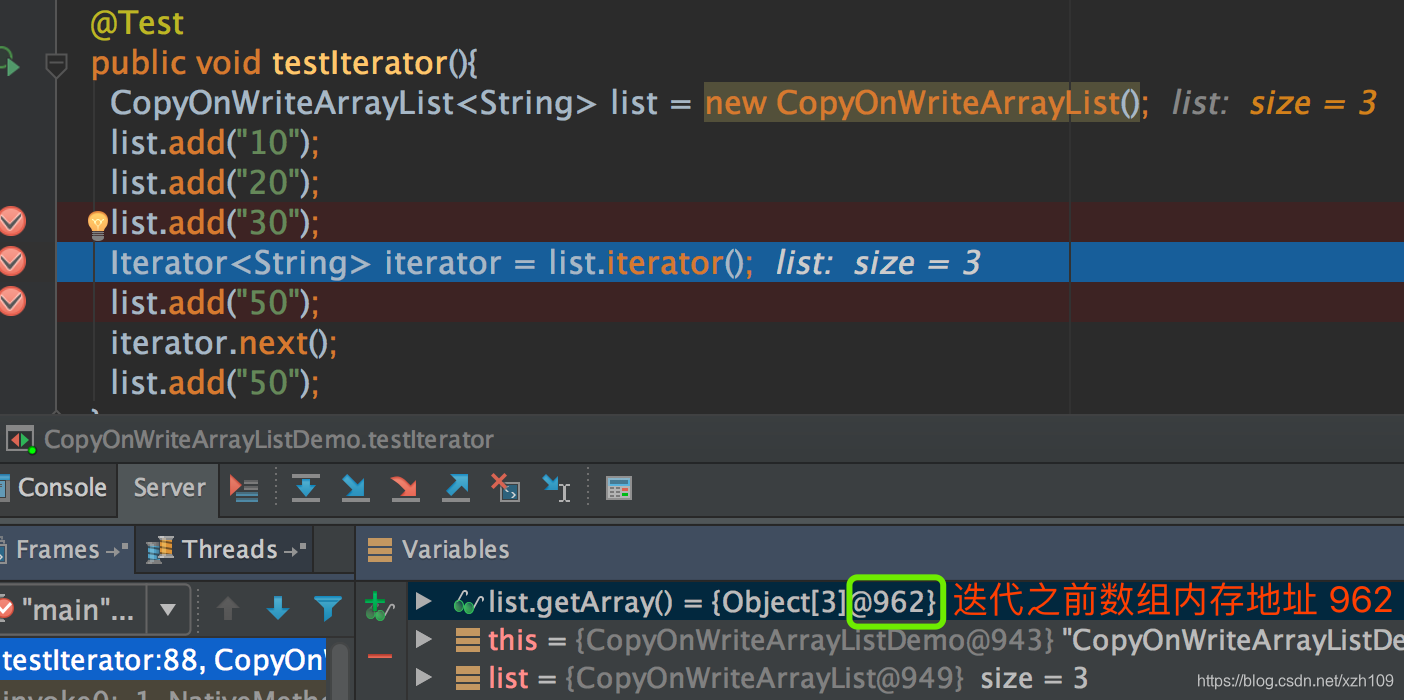Screen dimensions: 1404x700
Task: Open the "main" thread dropdown arrow
Action: [168, 608]
